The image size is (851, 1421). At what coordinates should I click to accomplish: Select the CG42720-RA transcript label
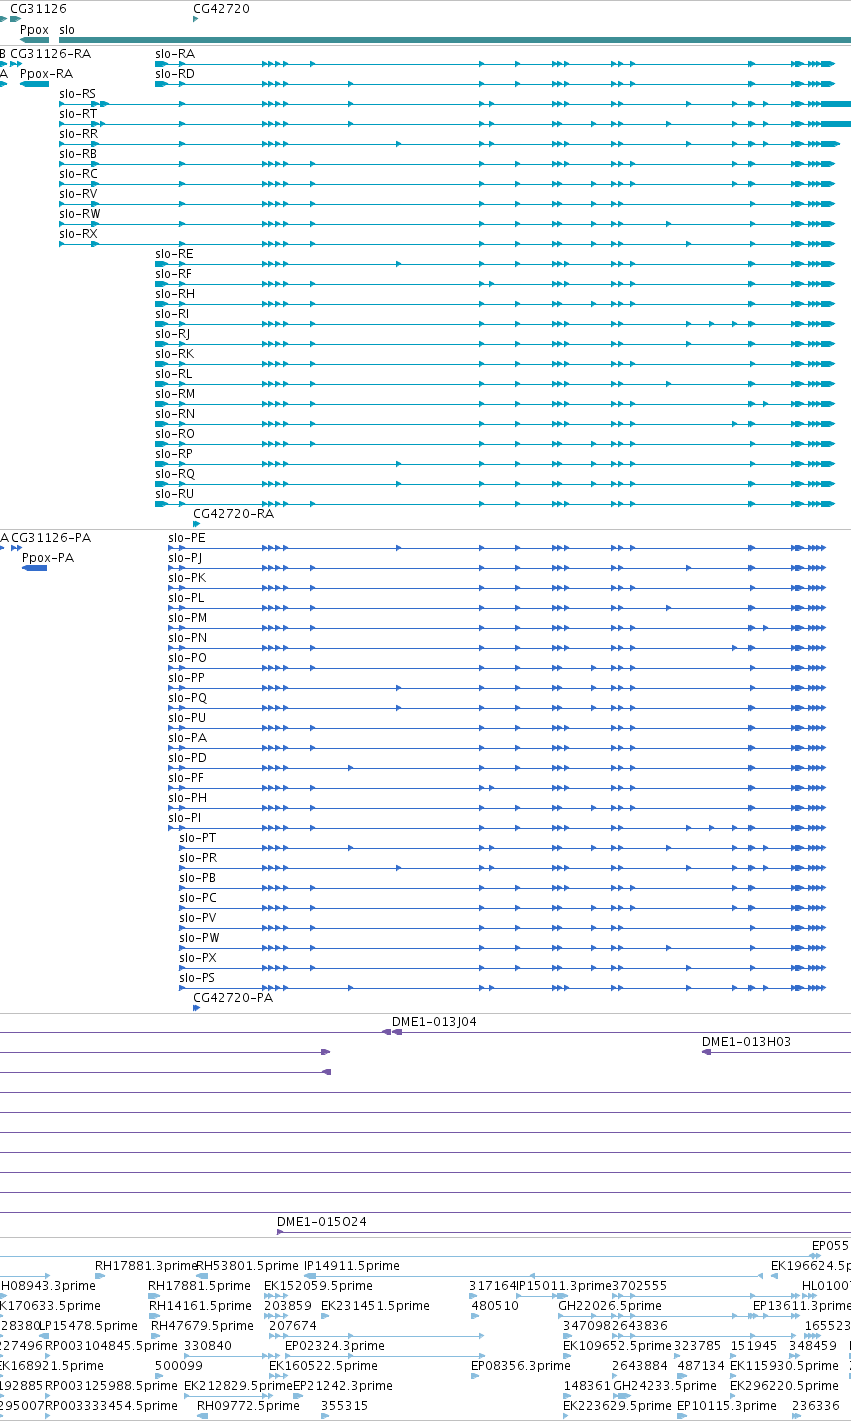pyautogui.click(x=233, y=514)
